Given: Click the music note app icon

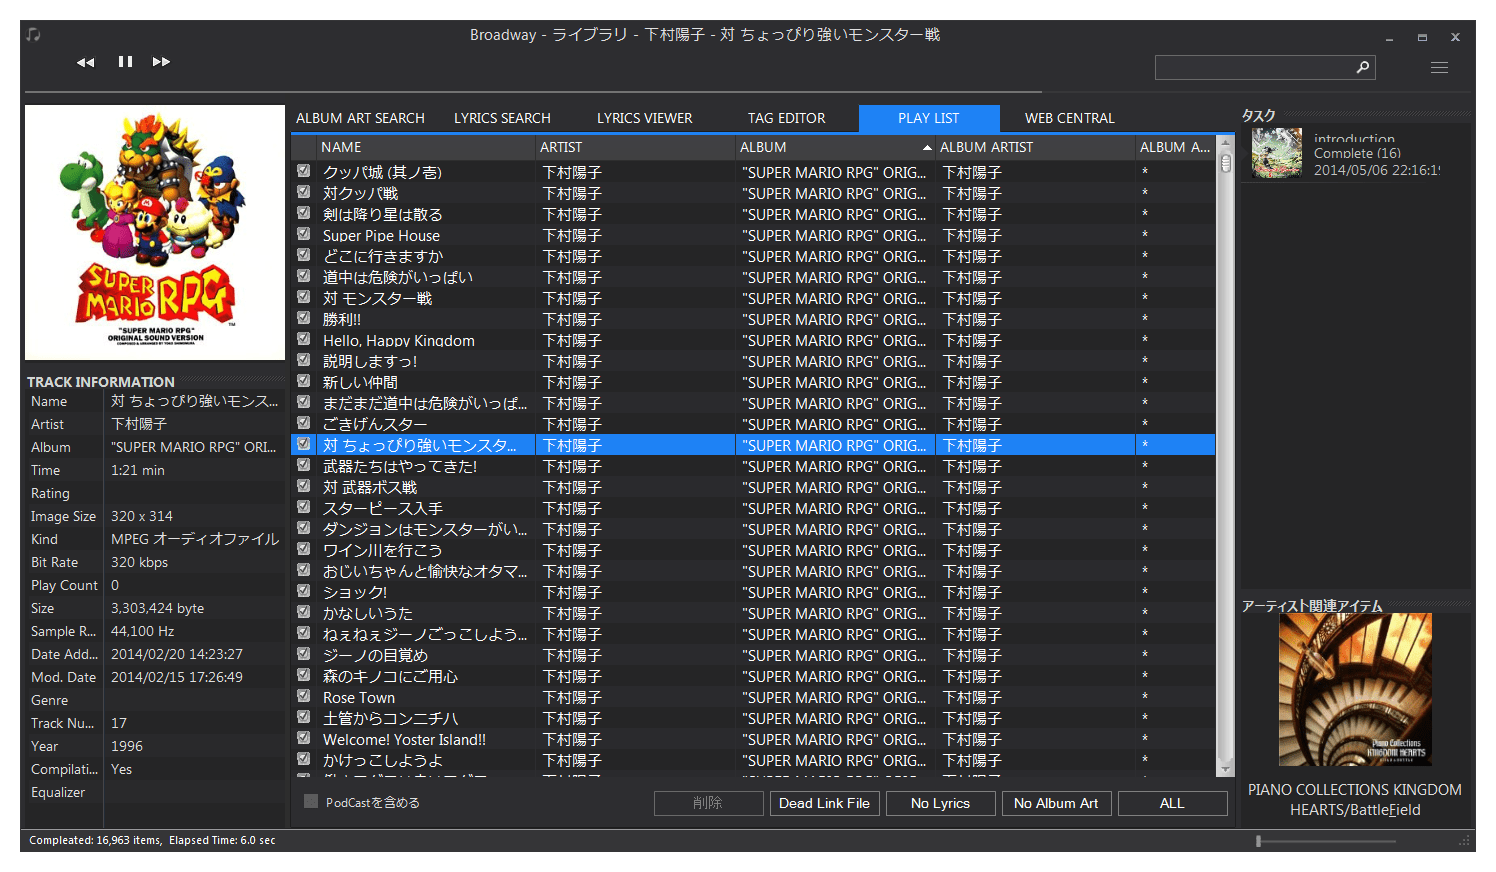Looking at the screenshot, I should click(x=34, y=35).
